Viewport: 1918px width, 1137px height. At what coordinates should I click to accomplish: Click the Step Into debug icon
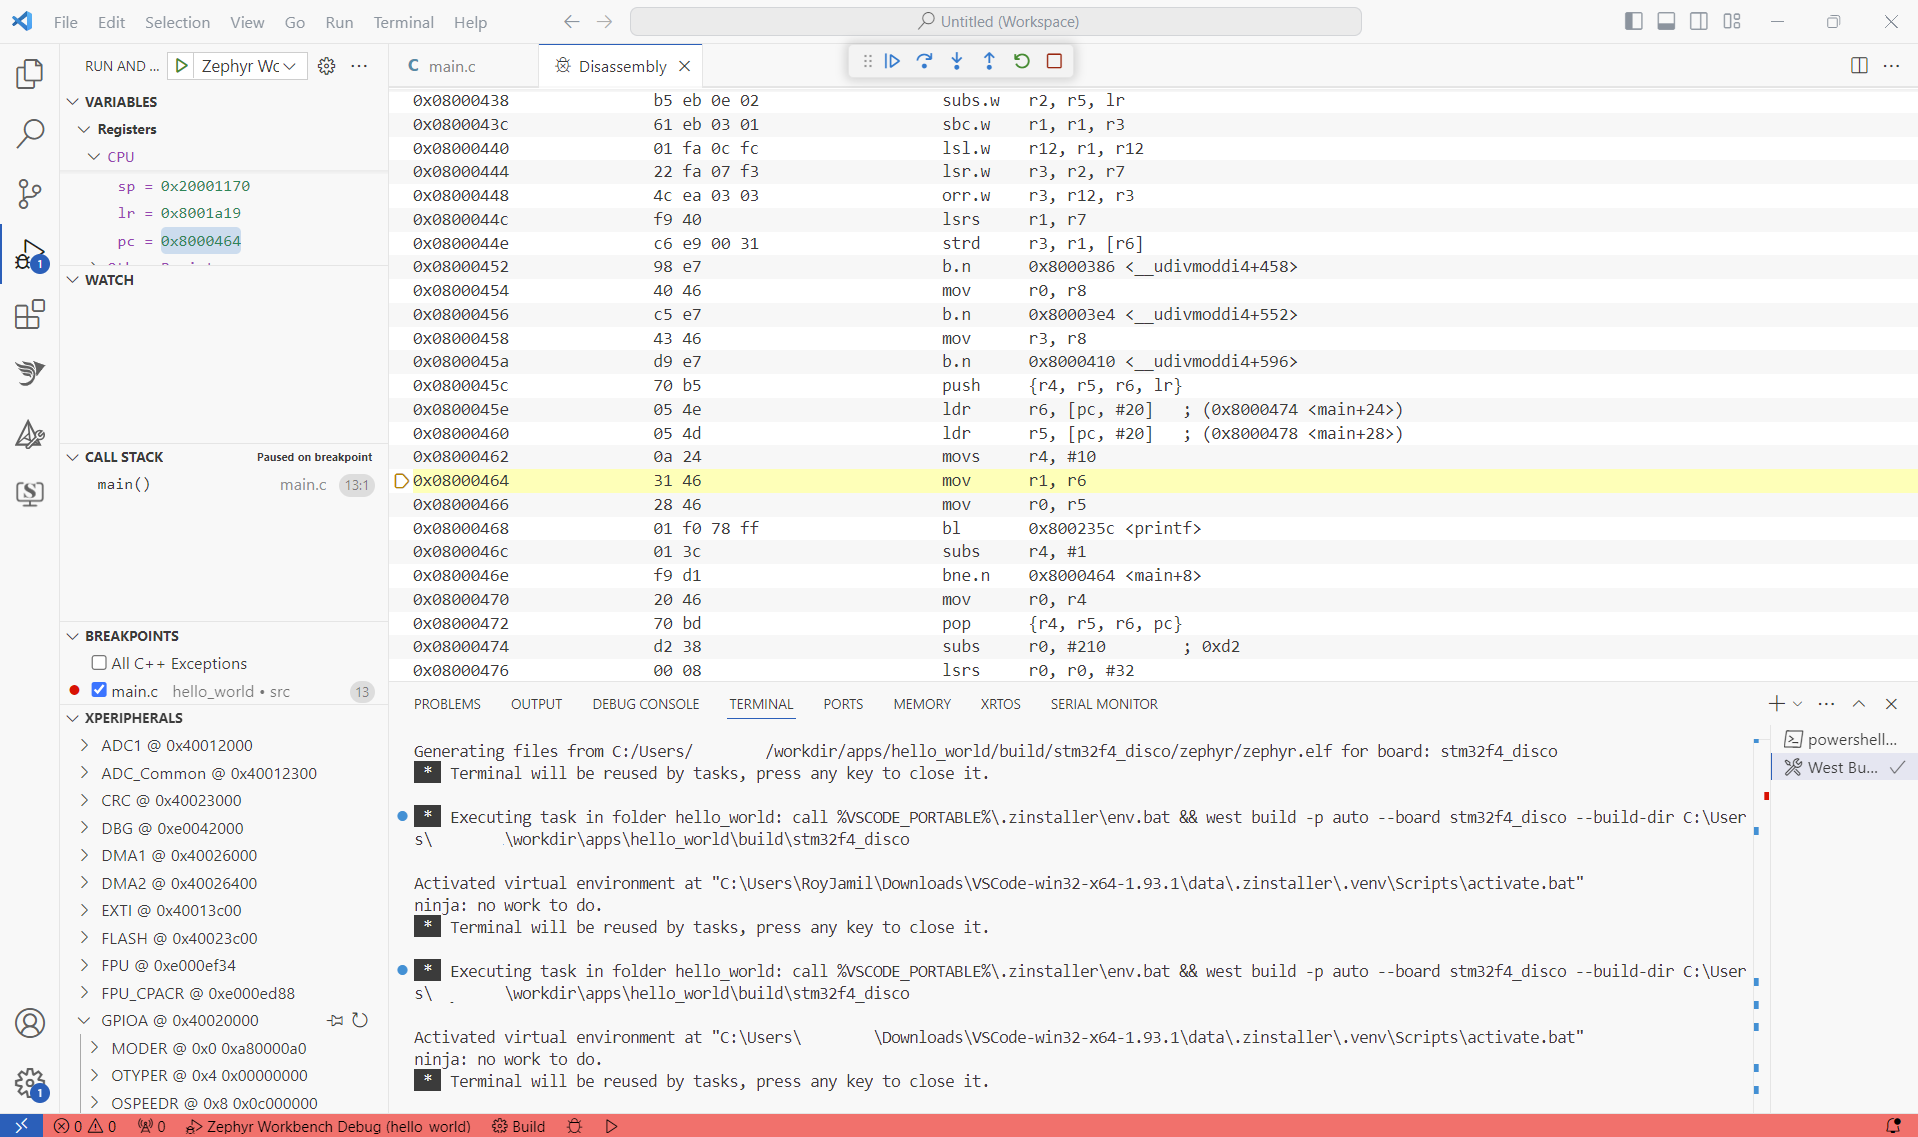point(957,61)
